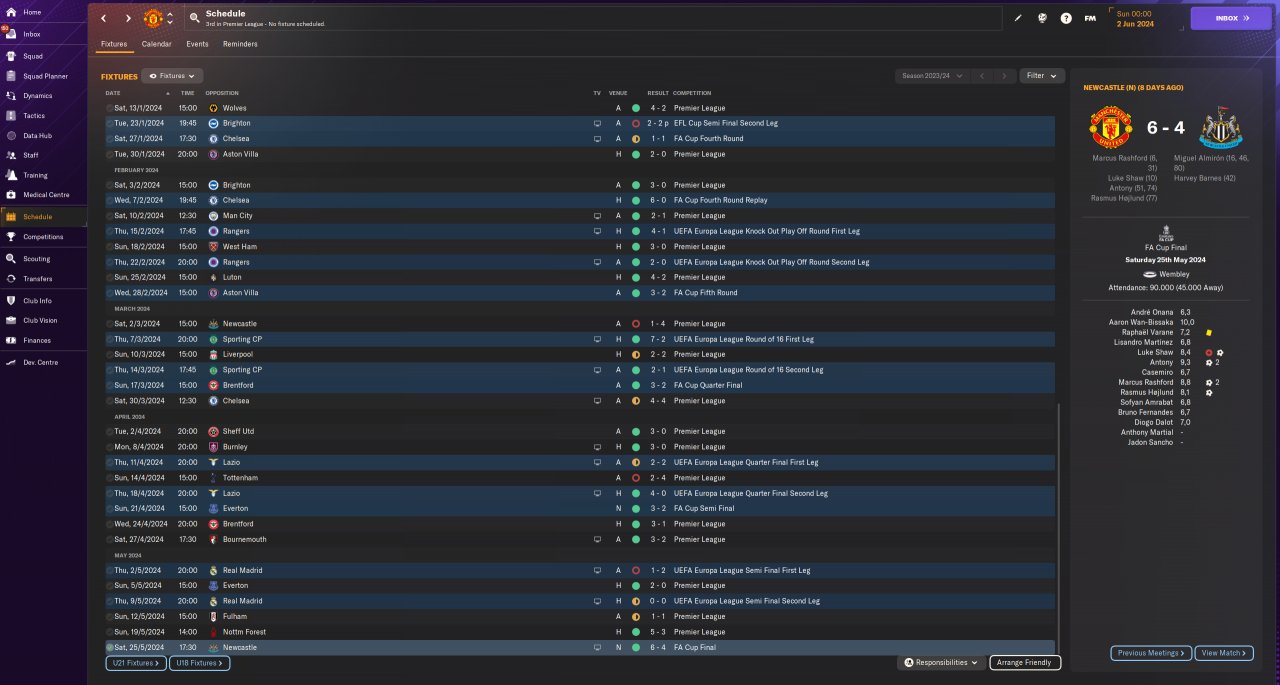Open Medical Centre in sidebar
1280x685 pixels.
point(46,195)
